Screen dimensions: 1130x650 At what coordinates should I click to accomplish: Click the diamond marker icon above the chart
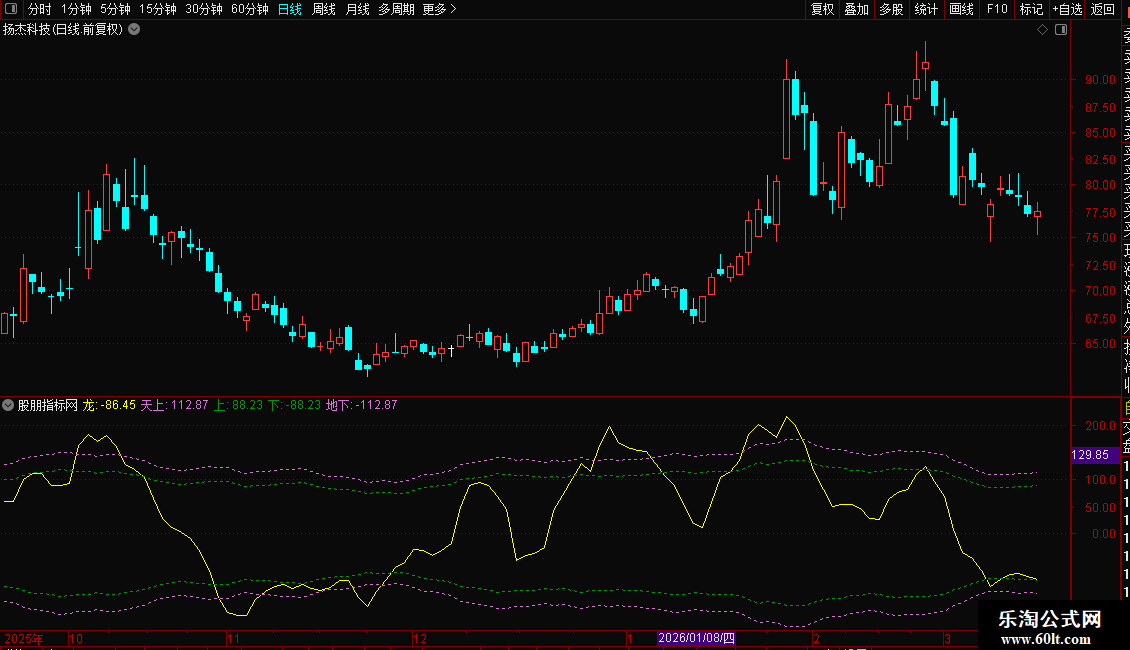pos(1042,30)
